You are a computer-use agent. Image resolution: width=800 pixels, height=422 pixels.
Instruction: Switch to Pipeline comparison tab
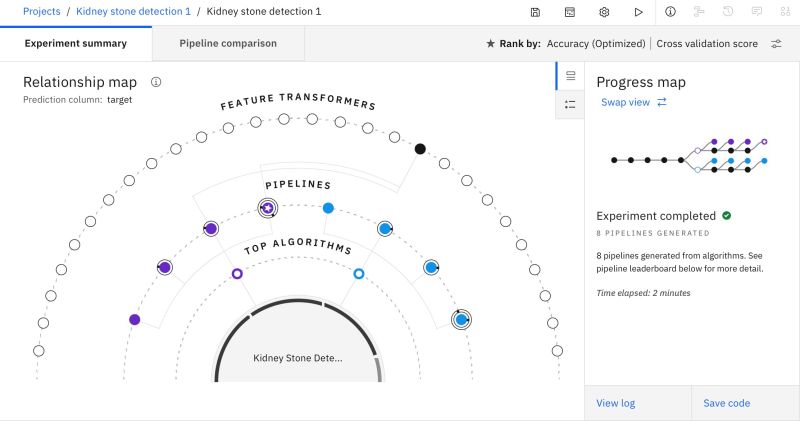point(228,44)
